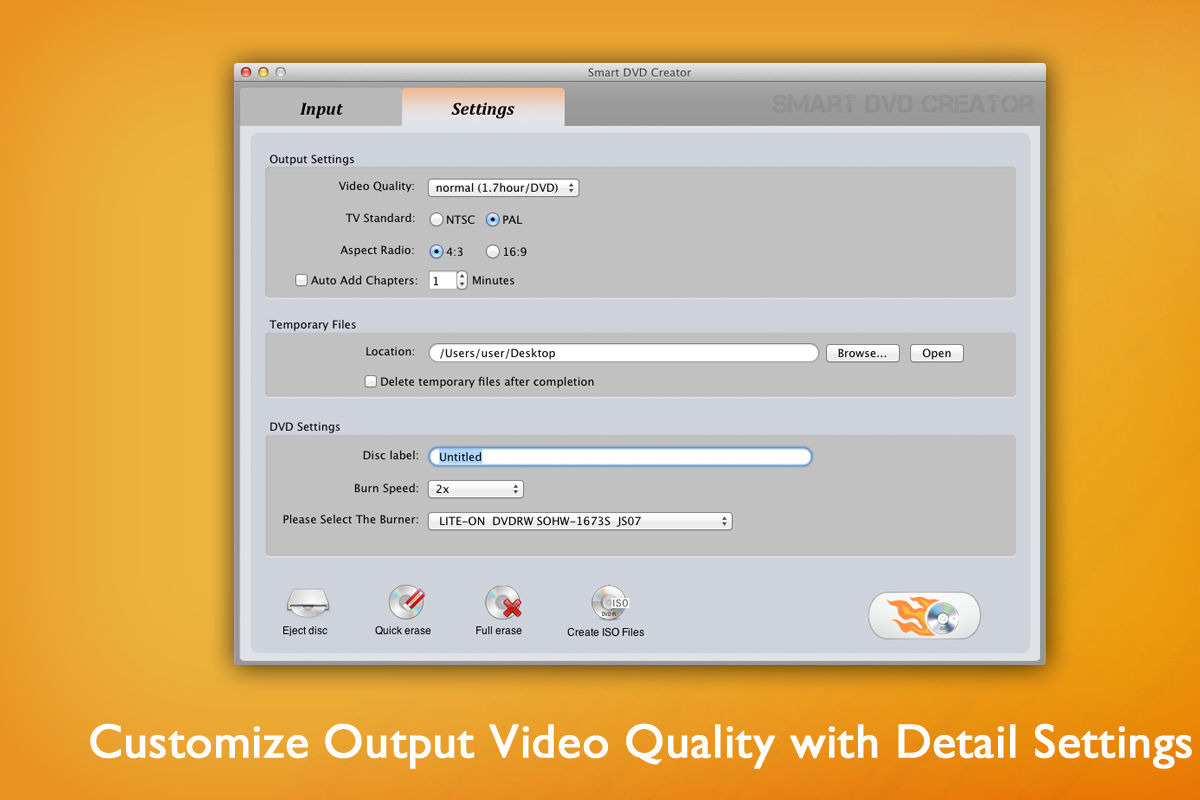Click the chapter minutes number field
This screenshot has width=1200, height=800.
442,281
